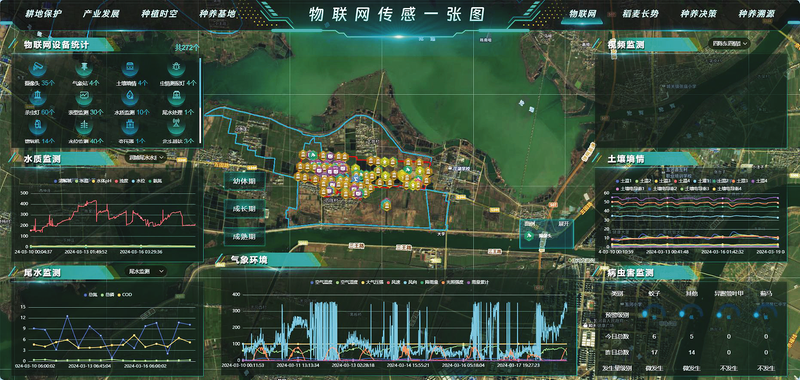Open the 耕地保护 menu tab

[x=43, y=14]
